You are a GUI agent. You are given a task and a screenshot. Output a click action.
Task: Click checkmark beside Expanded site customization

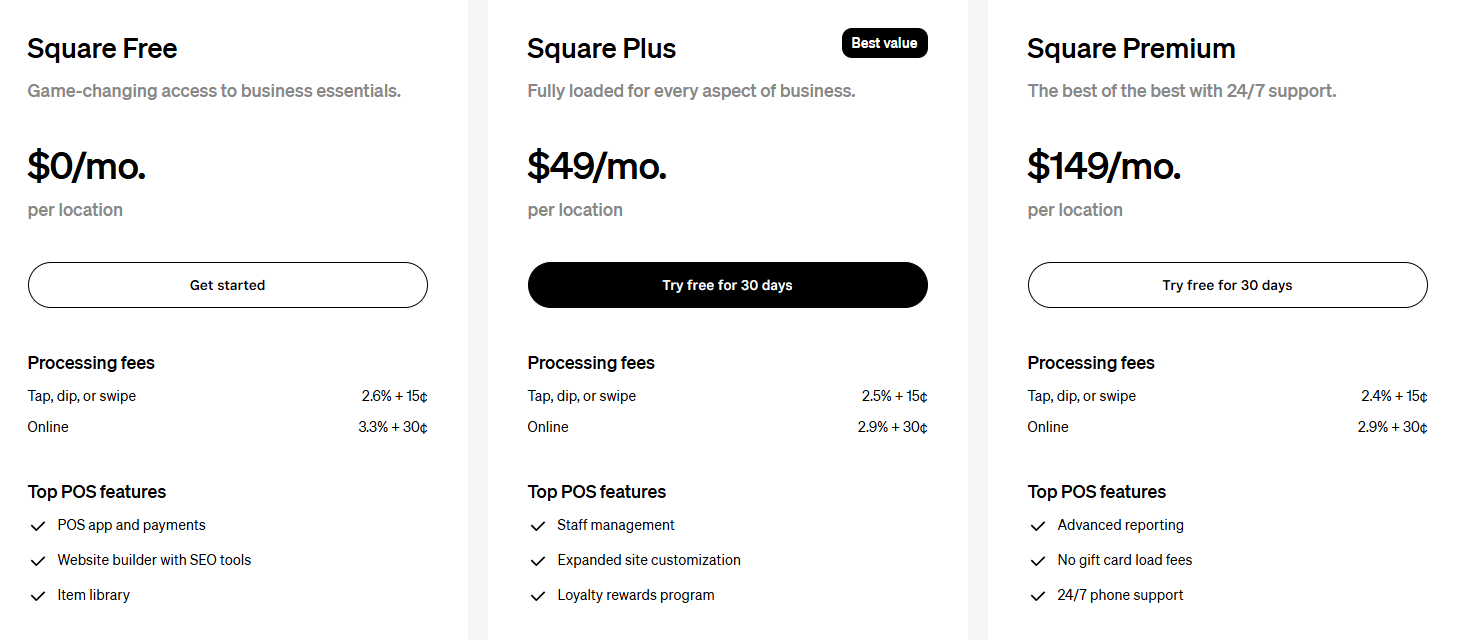tap(538, 561)
